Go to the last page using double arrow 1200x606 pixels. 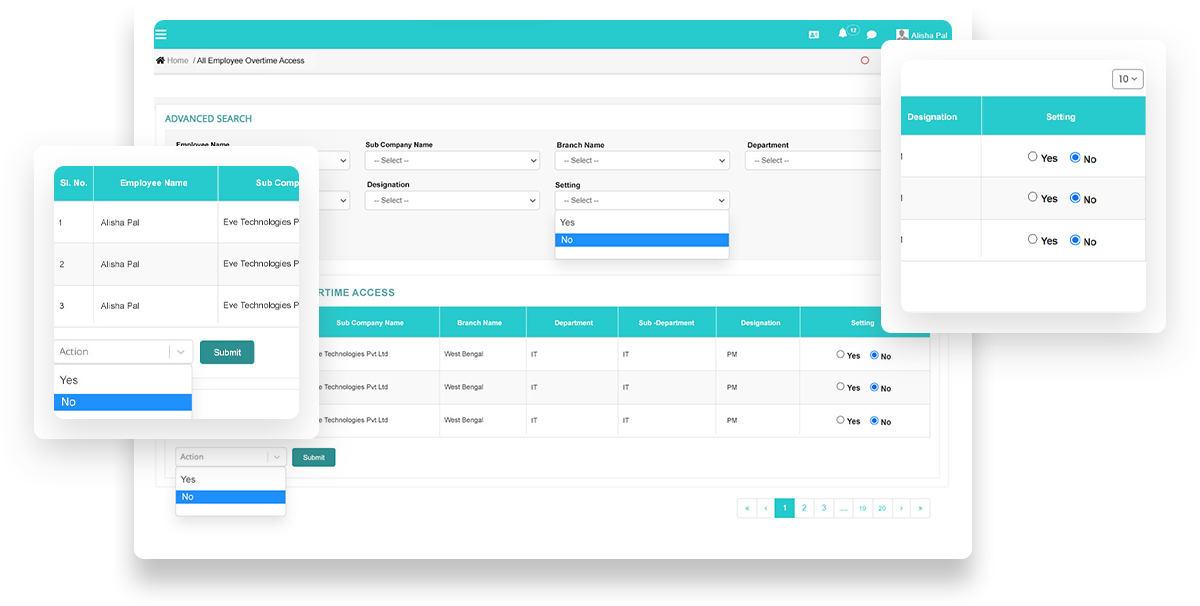pyautogui.click(x=920, y=508)
